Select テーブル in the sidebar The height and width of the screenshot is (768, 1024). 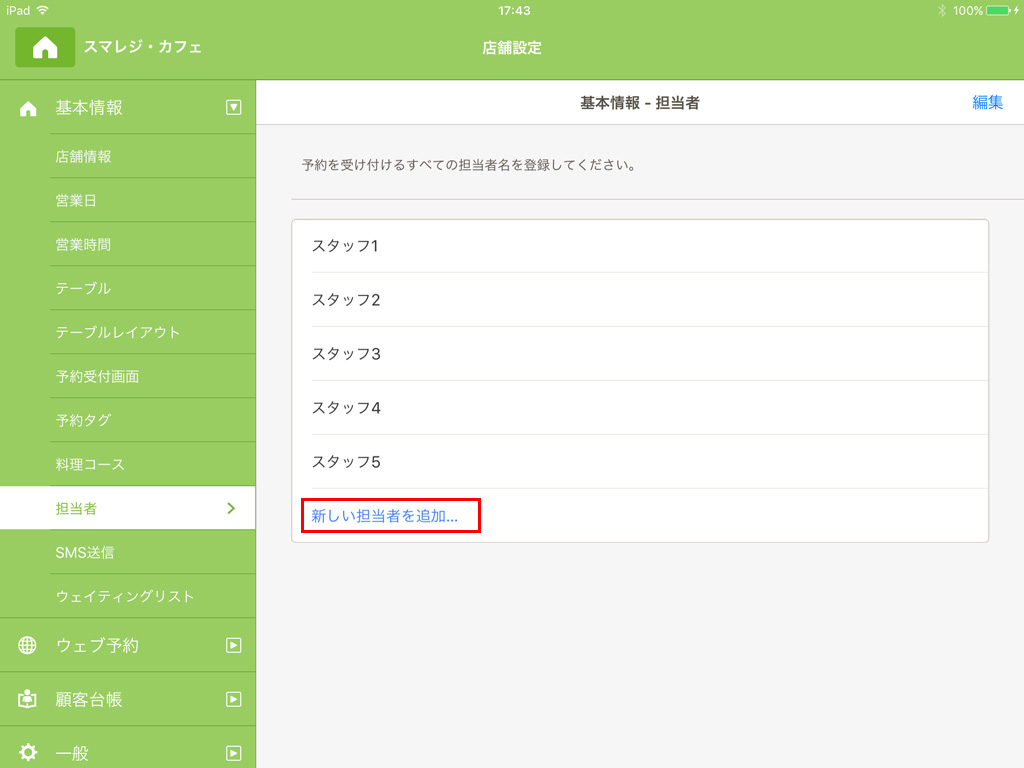[x=153, y=288]
